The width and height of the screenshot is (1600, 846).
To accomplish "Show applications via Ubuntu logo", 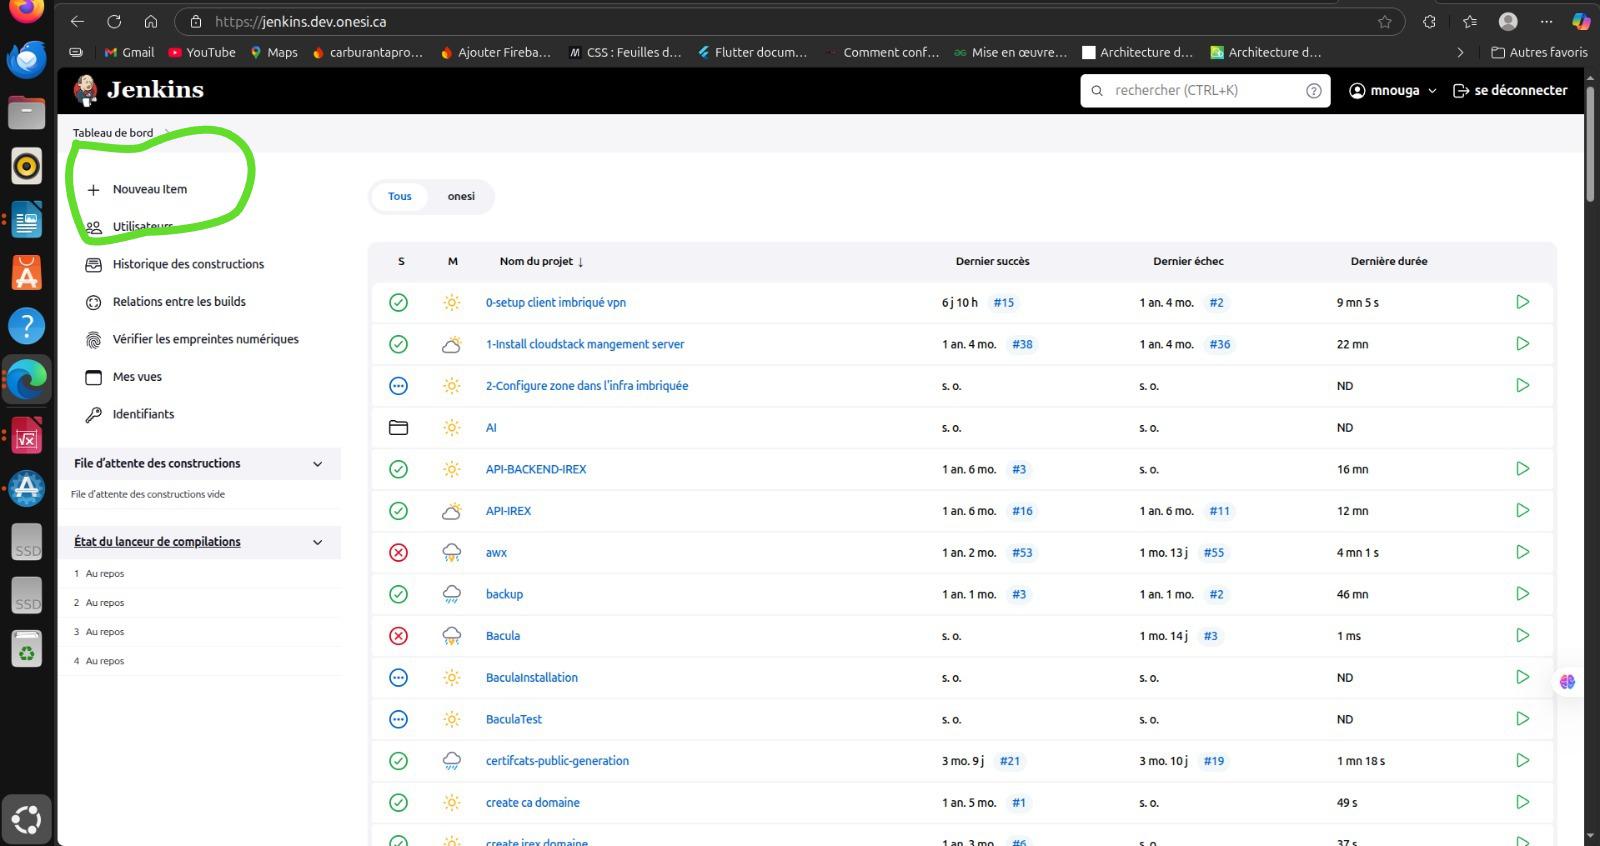I will [x=27, y=819].
